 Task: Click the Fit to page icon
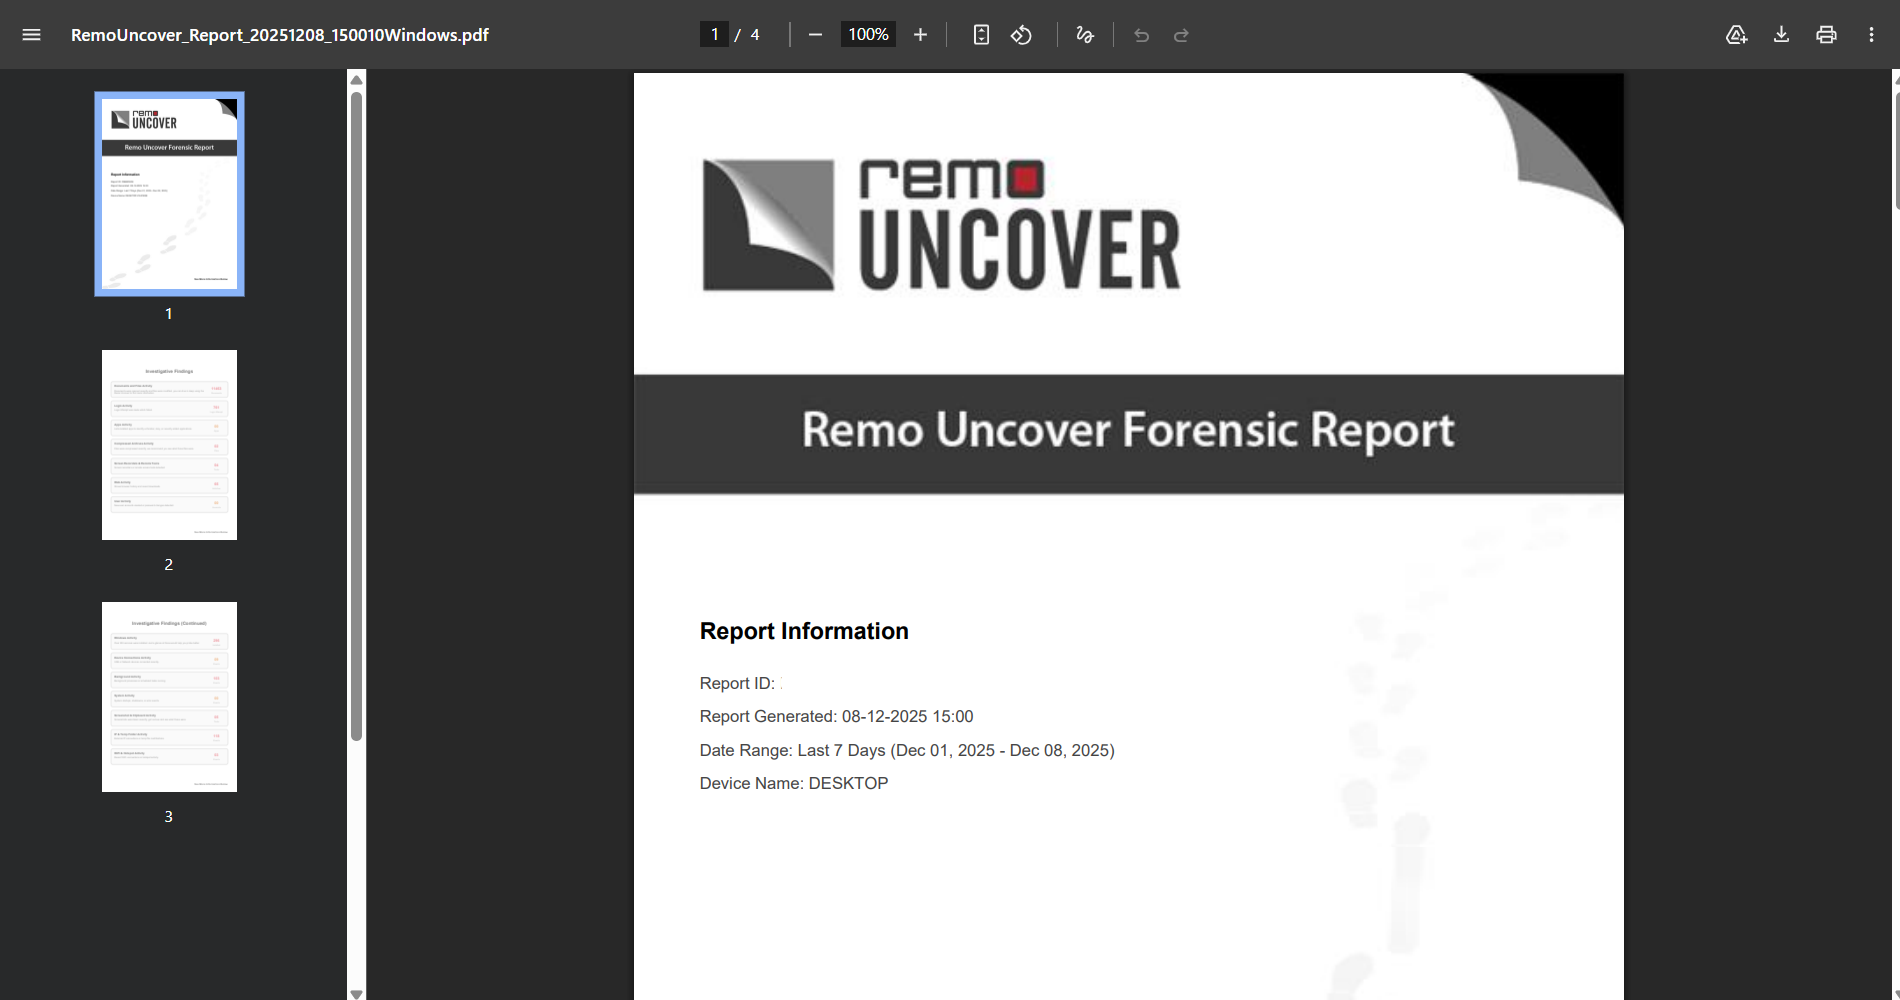pyautogui.click(x=981, y=35)
